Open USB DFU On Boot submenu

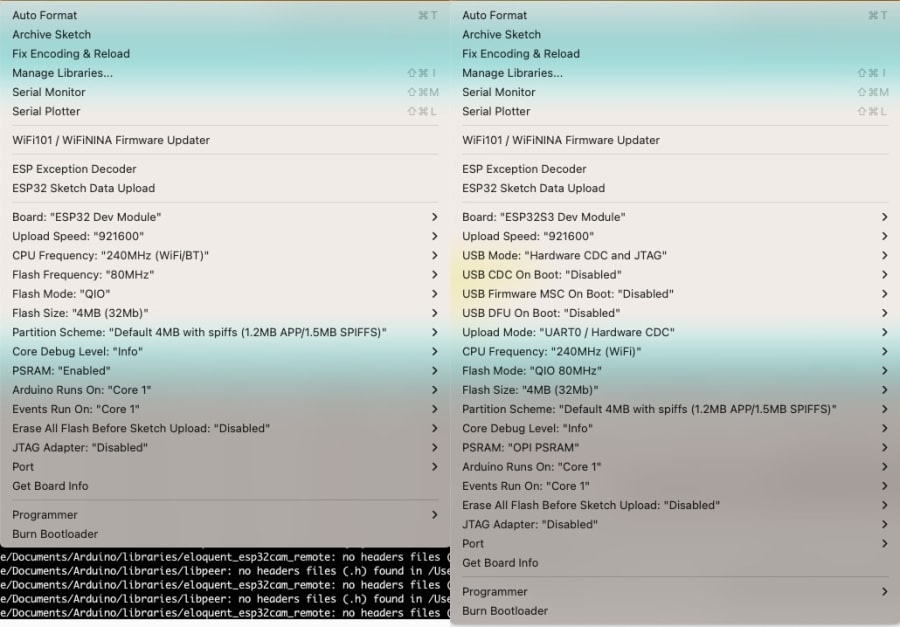(675, 314)
